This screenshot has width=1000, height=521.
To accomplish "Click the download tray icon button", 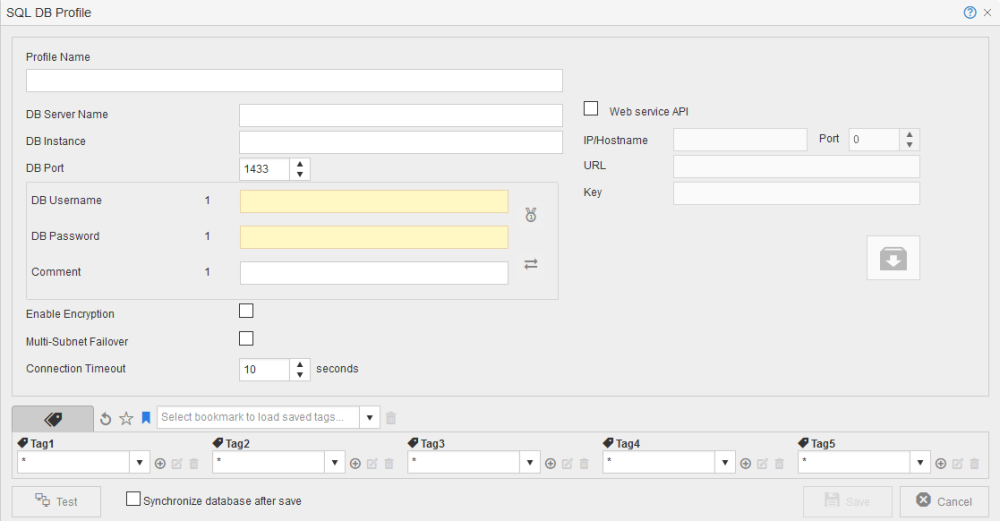I will tap(893, 258).
